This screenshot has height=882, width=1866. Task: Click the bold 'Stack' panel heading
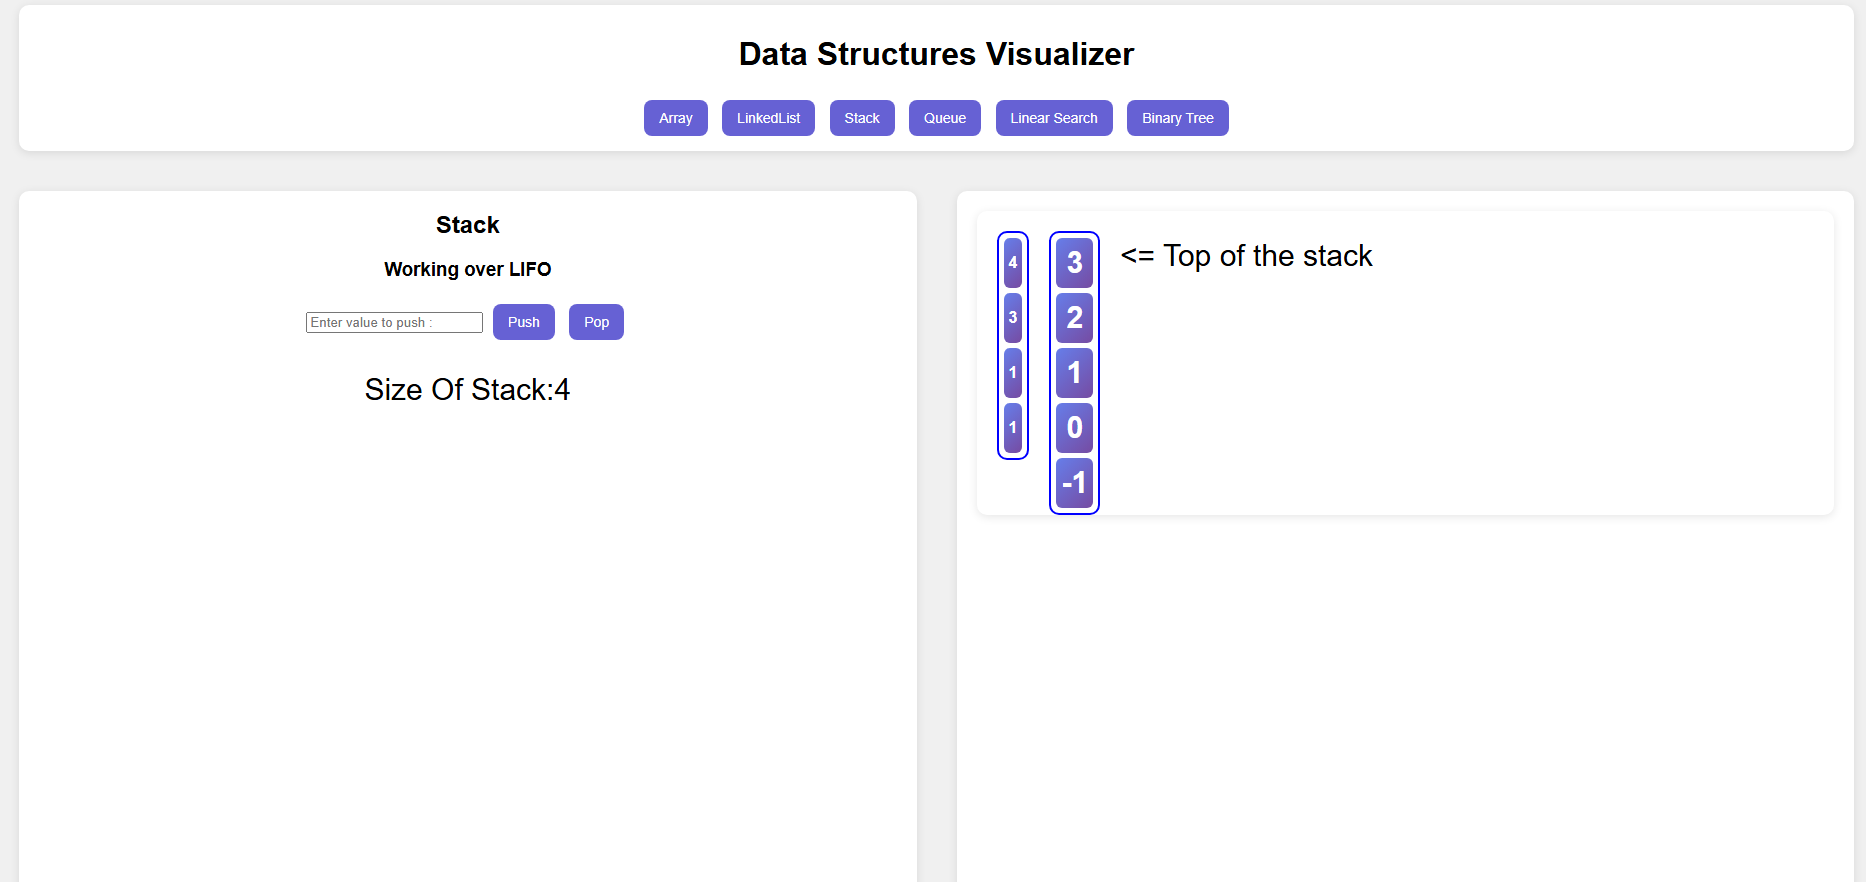[467, 225]
